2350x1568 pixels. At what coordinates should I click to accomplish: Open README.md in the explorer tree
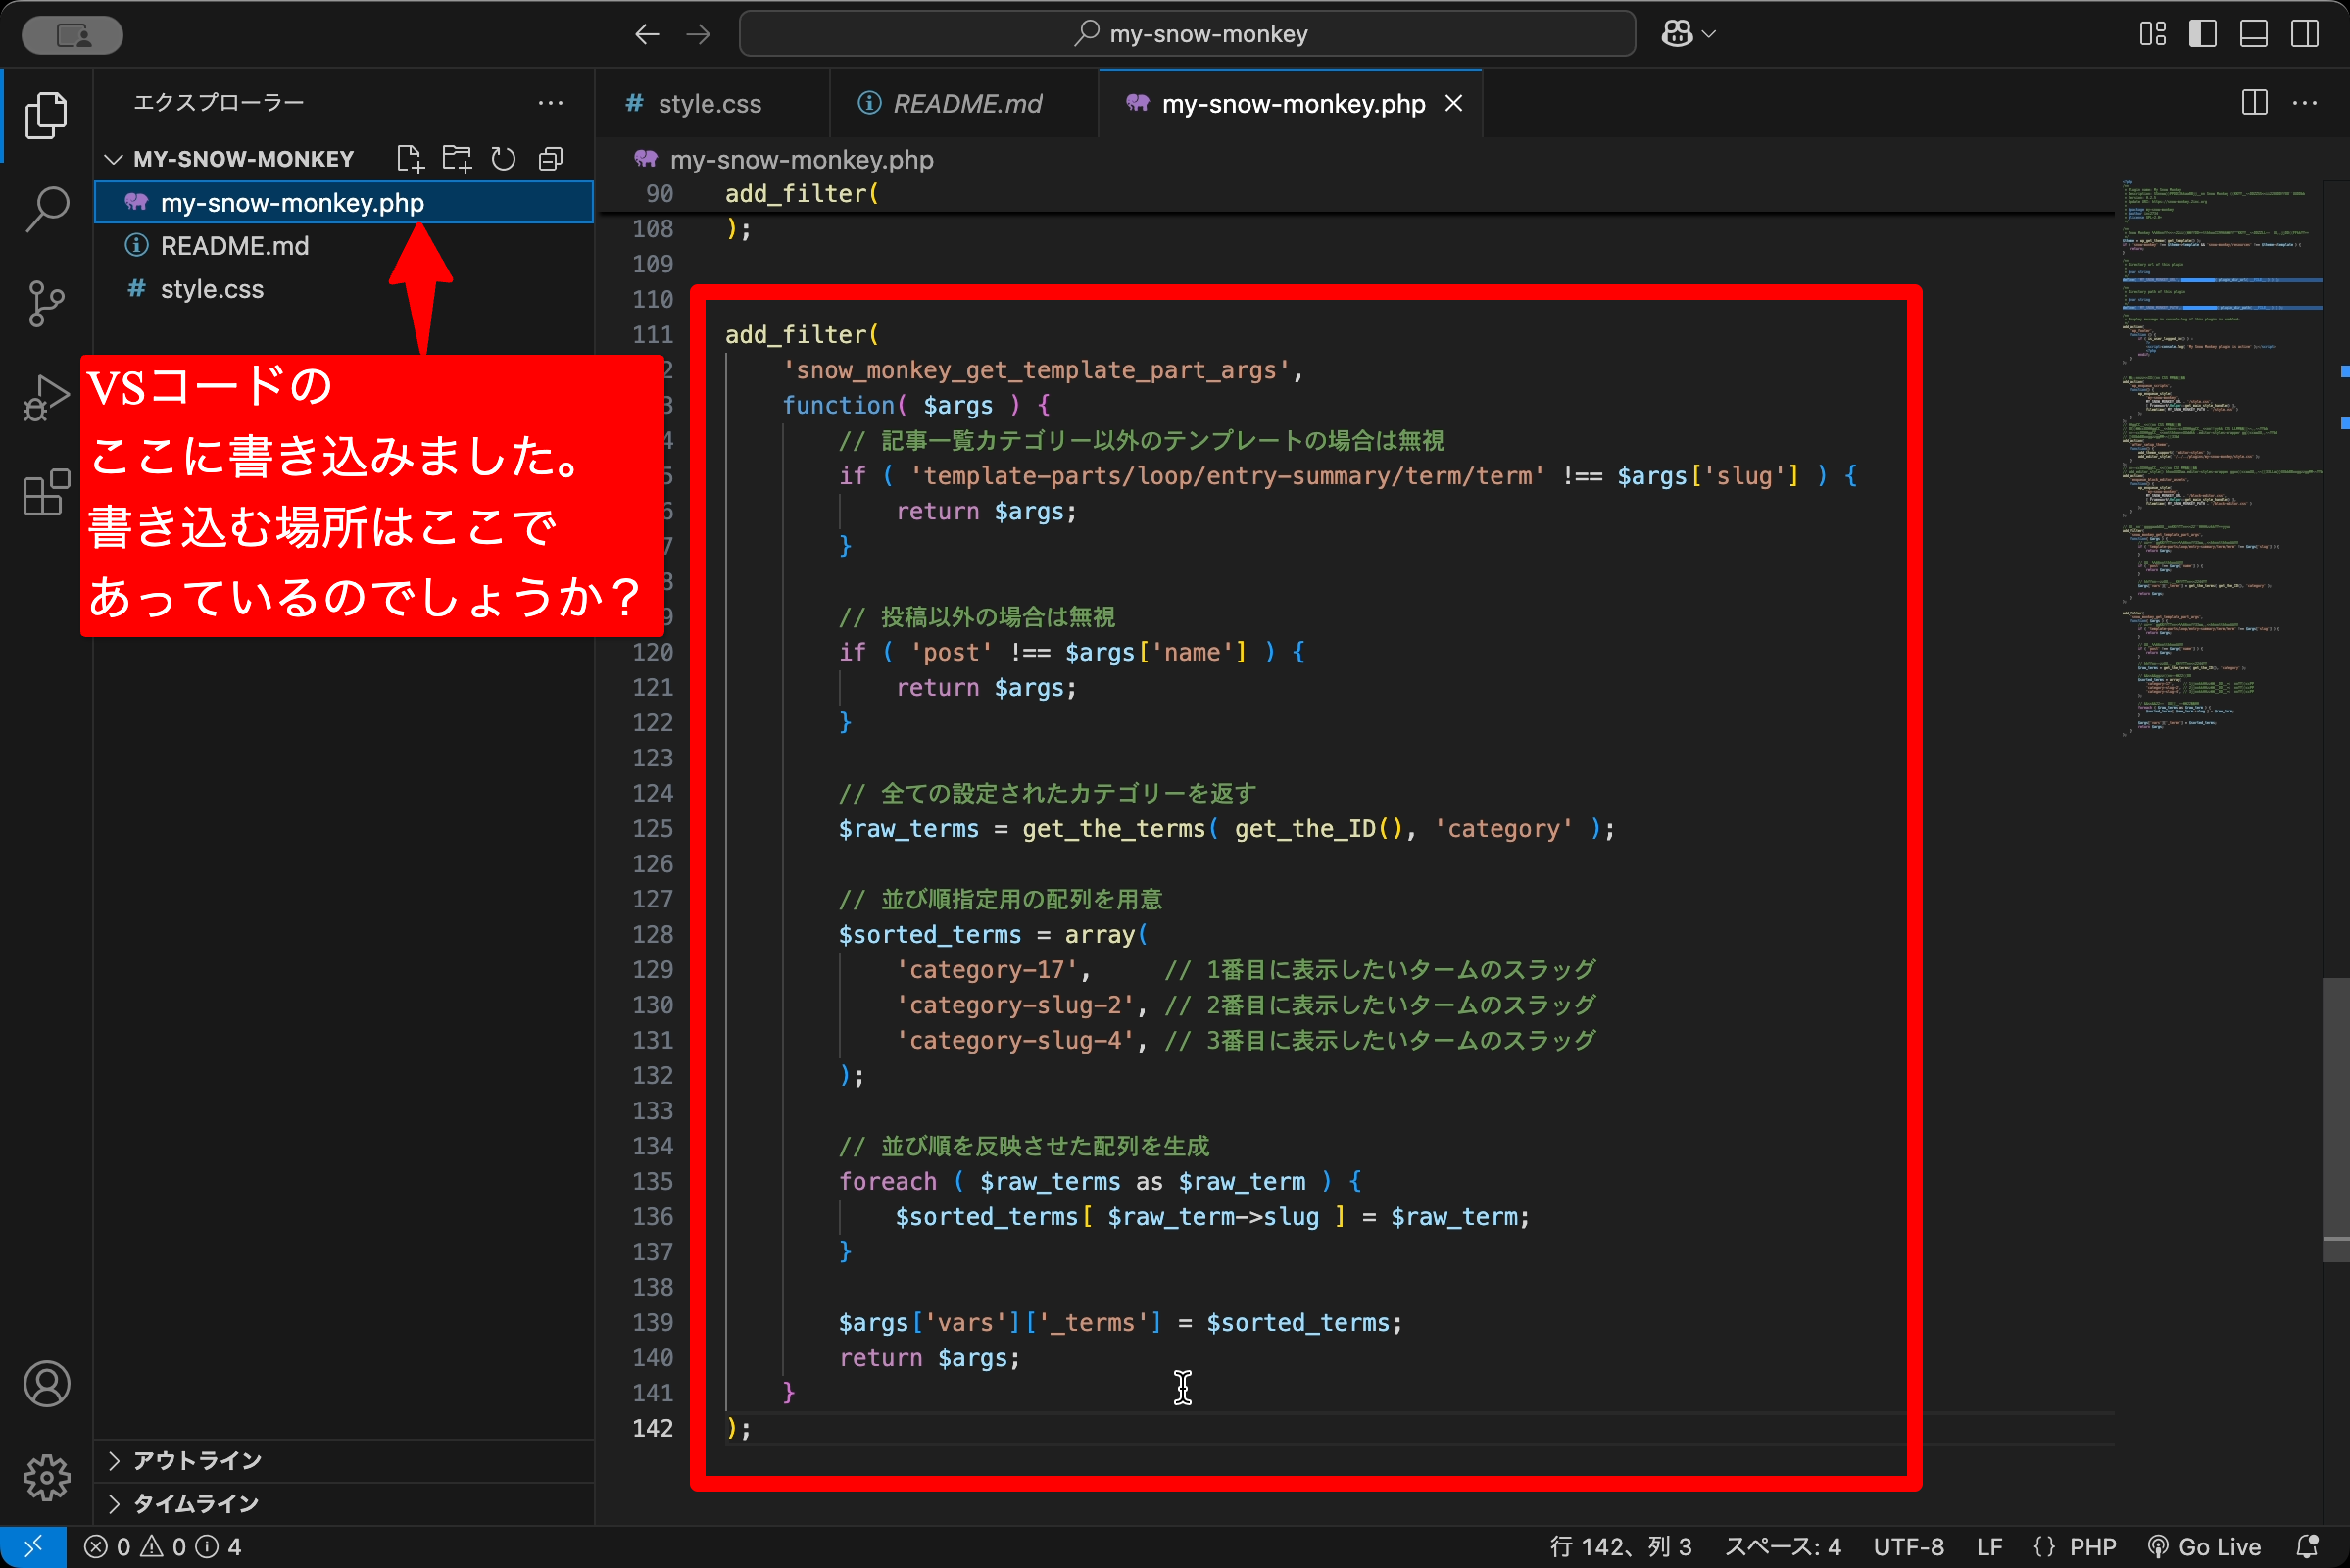pos(344,245)
